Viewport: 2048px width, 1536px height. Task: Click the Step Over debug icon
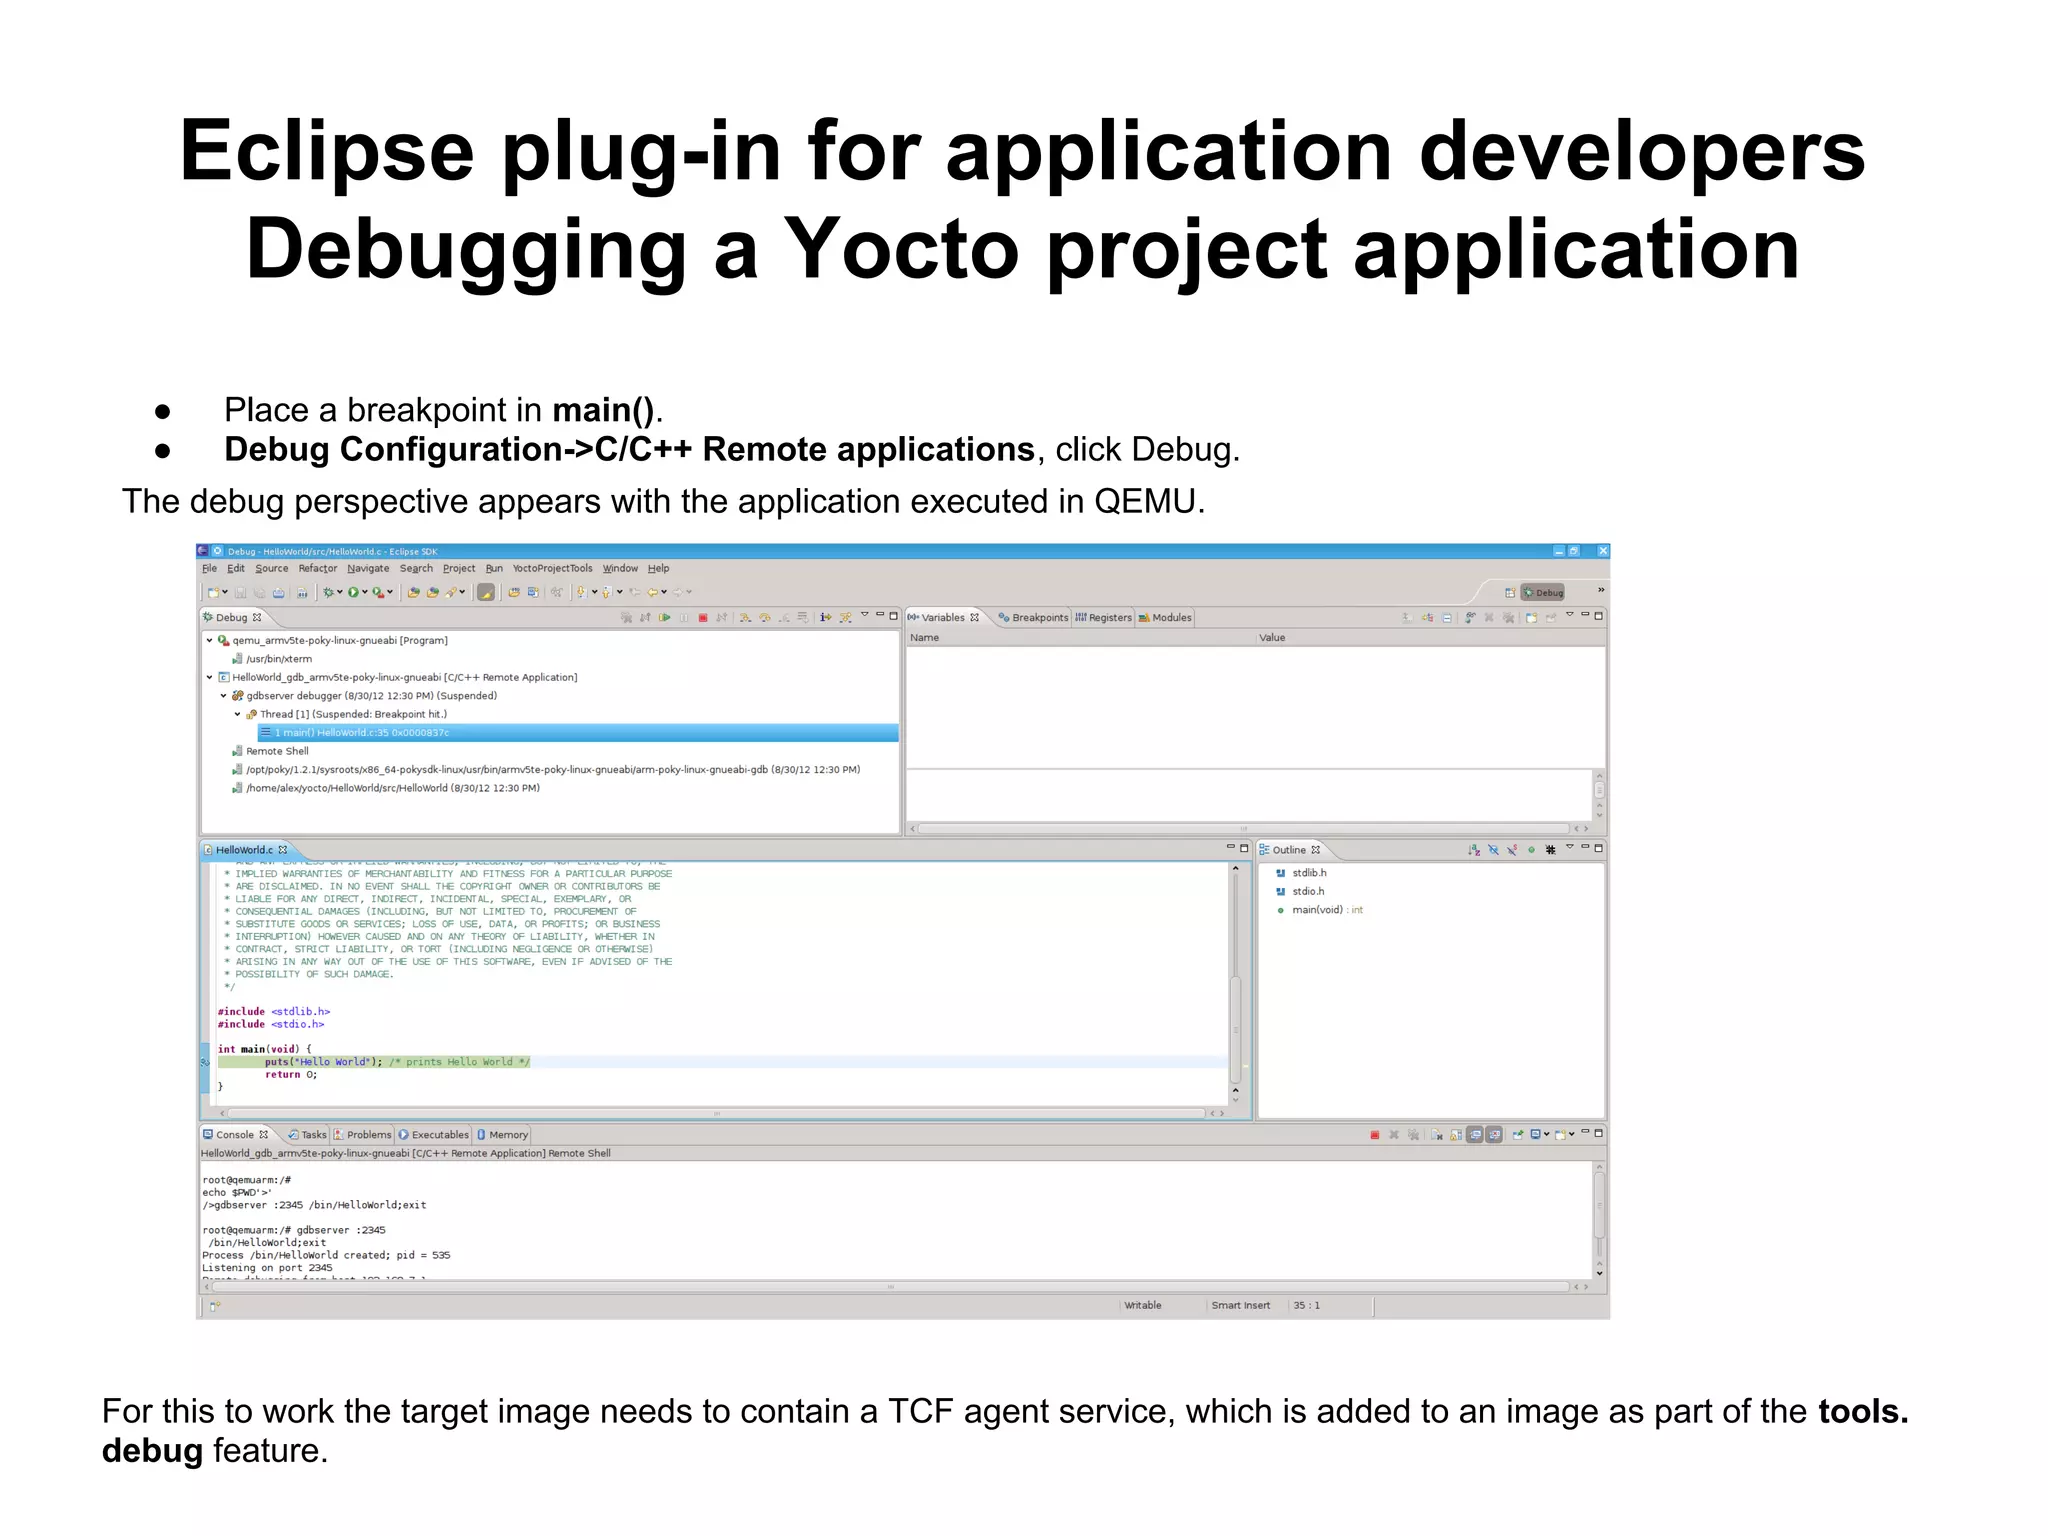coord(765,618)
